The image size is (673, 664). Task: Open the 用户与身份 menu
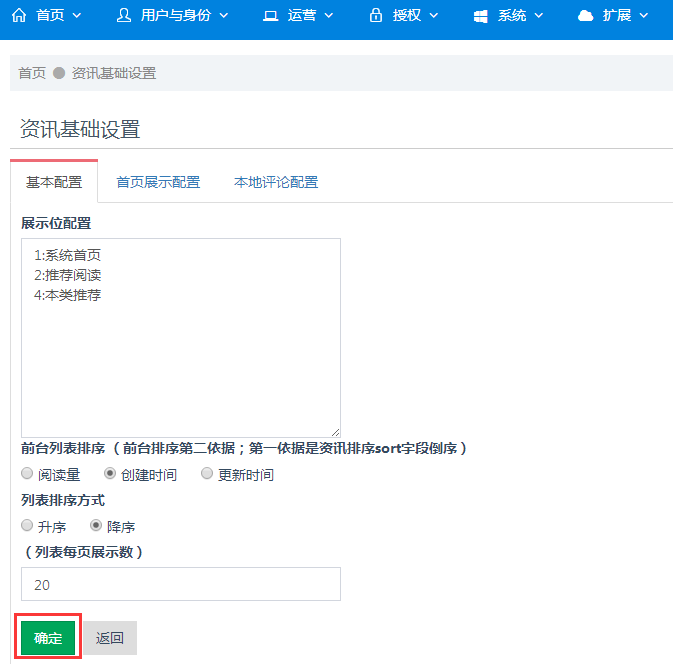pyautogui.click(x=172, y=15)
